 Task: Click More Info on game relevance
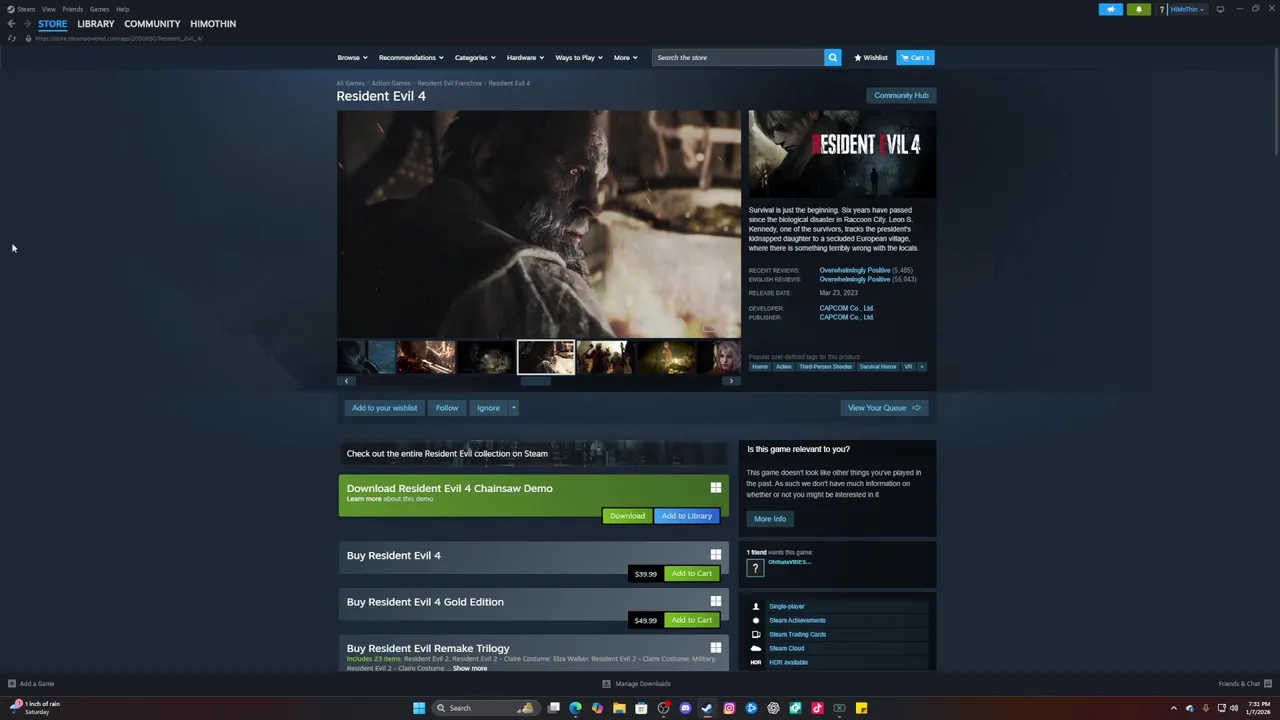click(770, 519)
